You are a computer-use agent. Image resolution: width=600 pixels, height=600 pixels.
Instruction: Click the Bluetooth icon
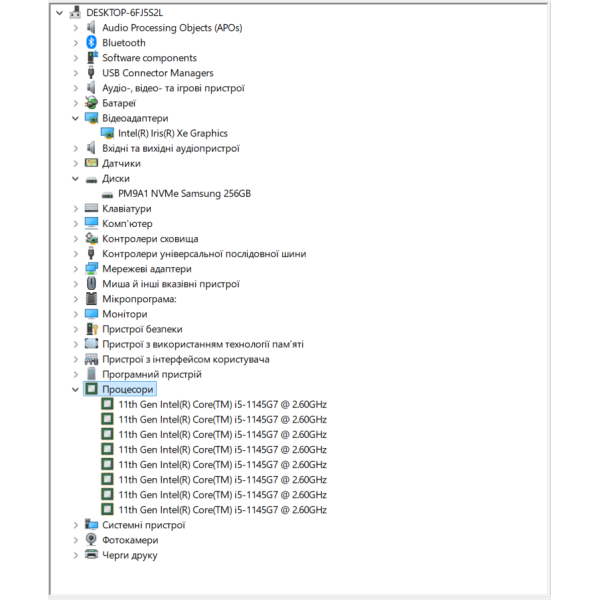pos(91,42)
